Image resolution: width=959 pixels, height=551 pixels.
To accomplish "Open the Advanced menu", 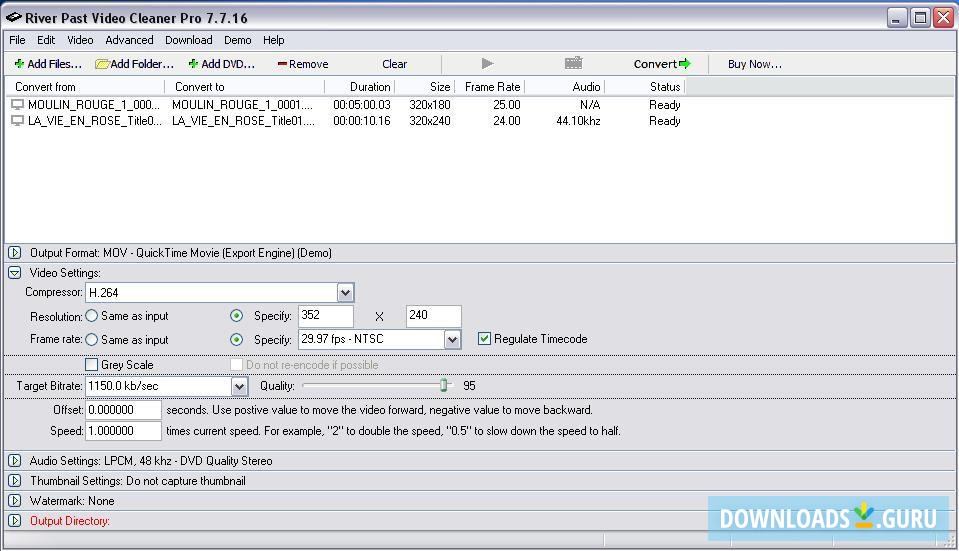I will tap(129, 40).
